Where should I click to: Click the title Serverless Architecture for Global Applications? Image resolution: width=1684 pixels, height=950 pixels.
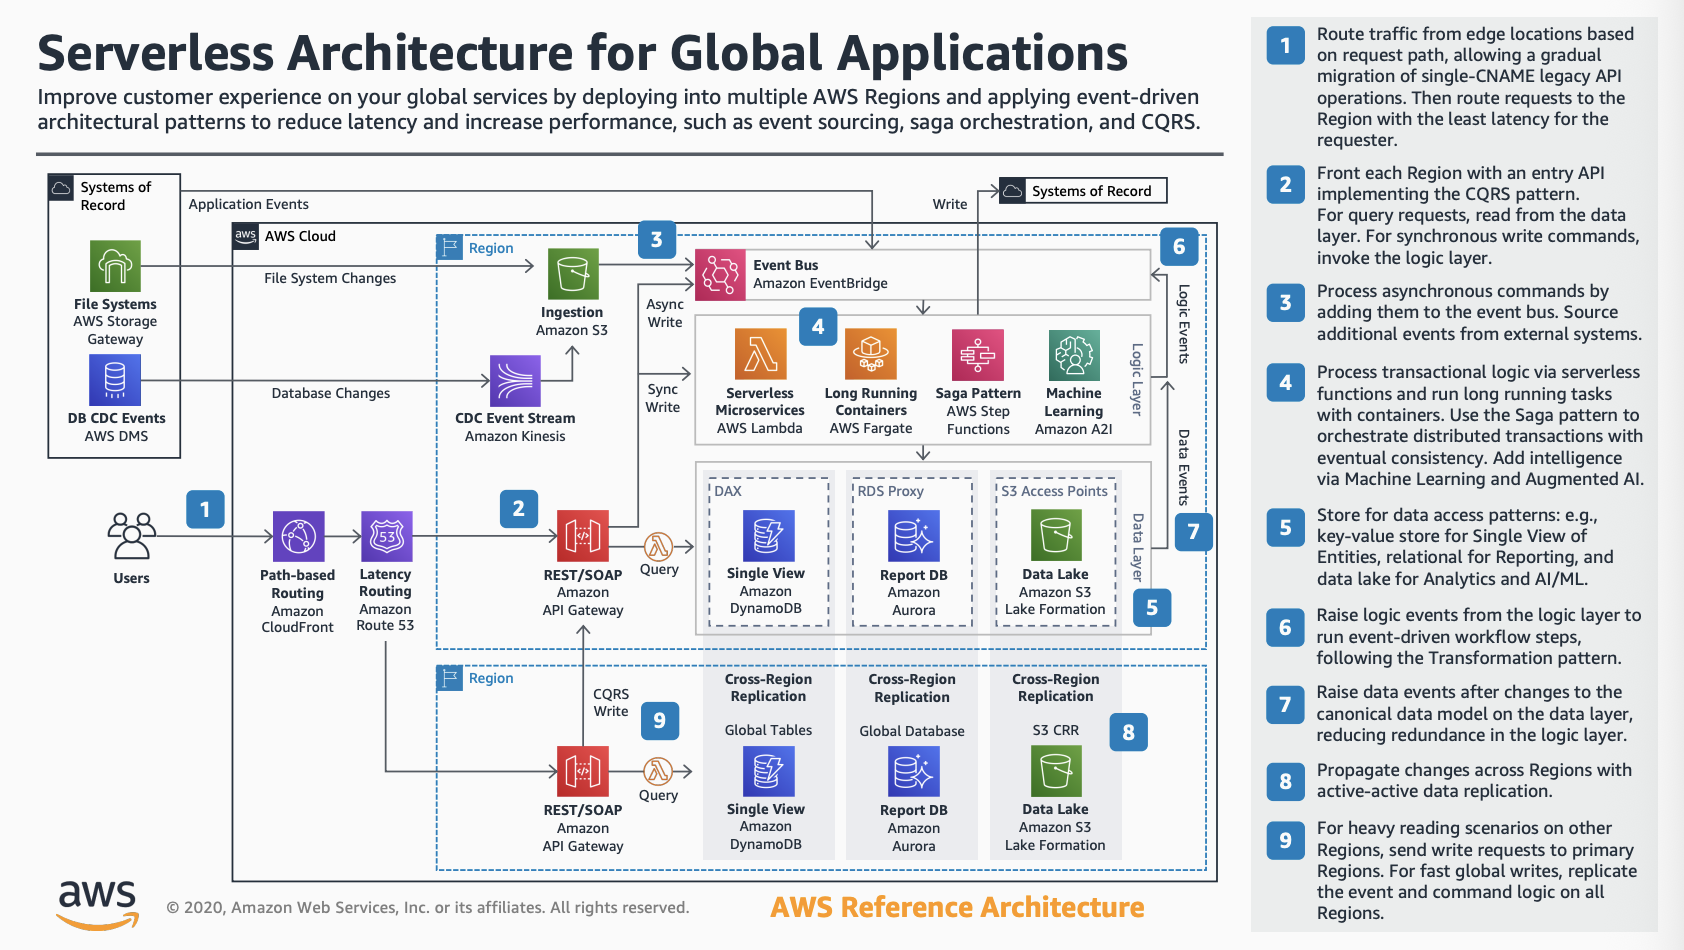click(583, 53)
